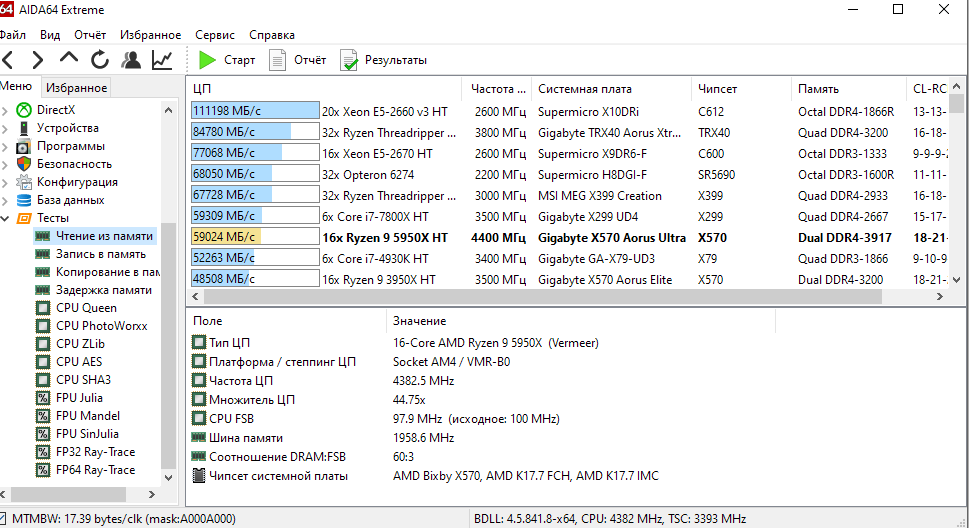Sort by the Память column header
The width and height of the screenshot is (969, 528).
tap(848, 89)
